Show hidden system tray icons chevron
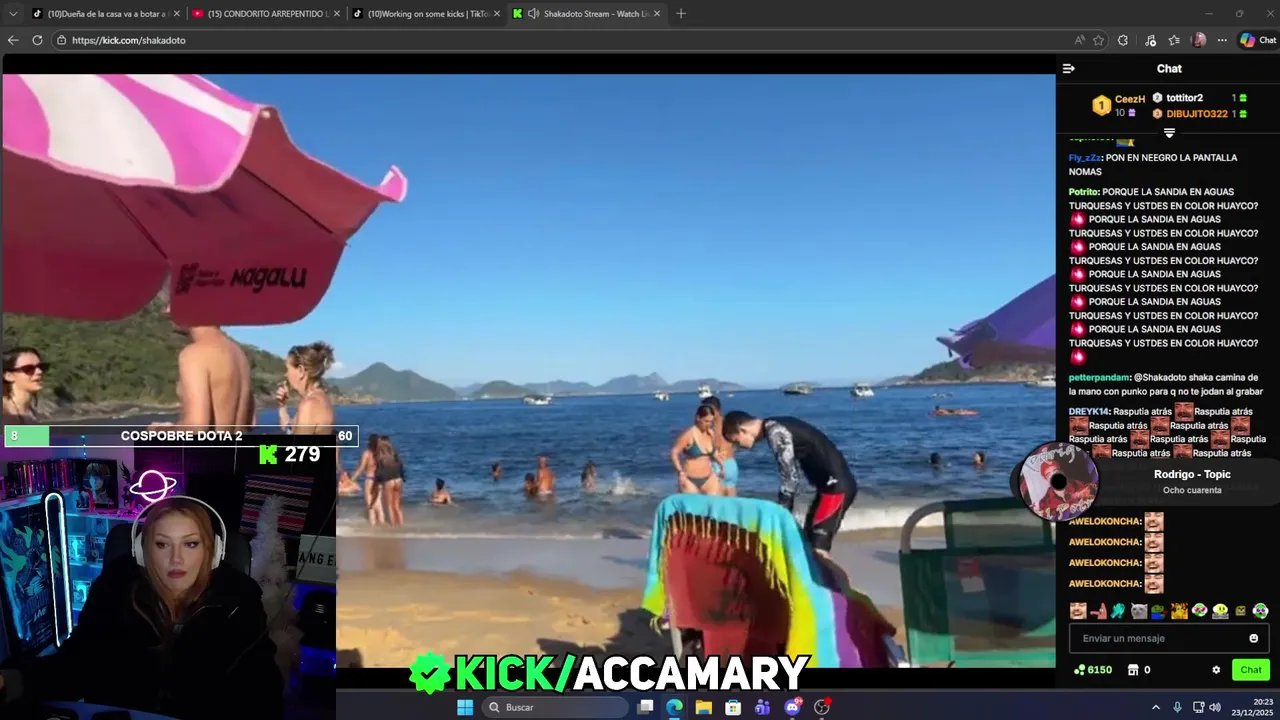The height and width of the screenshot is (720, 1280). point(1156,707)
